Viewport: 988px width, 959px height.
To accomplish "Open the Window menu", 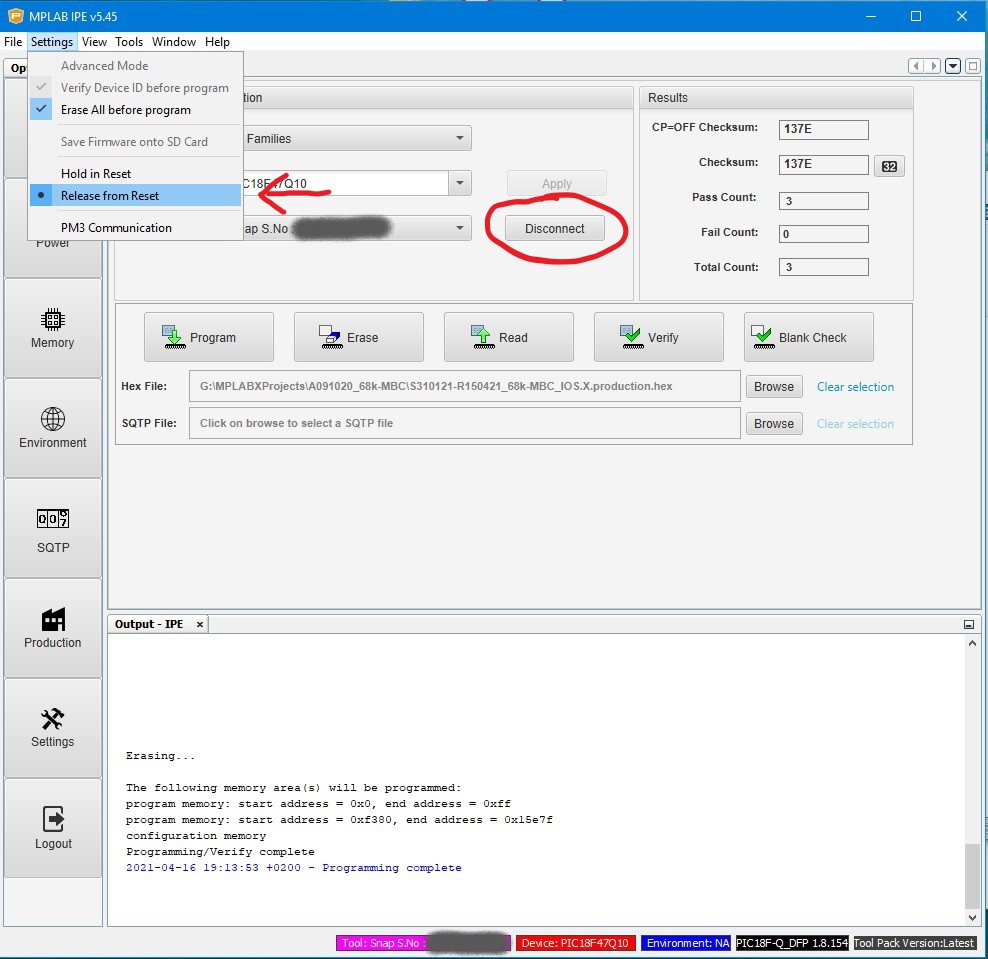I will pos(173,42).
